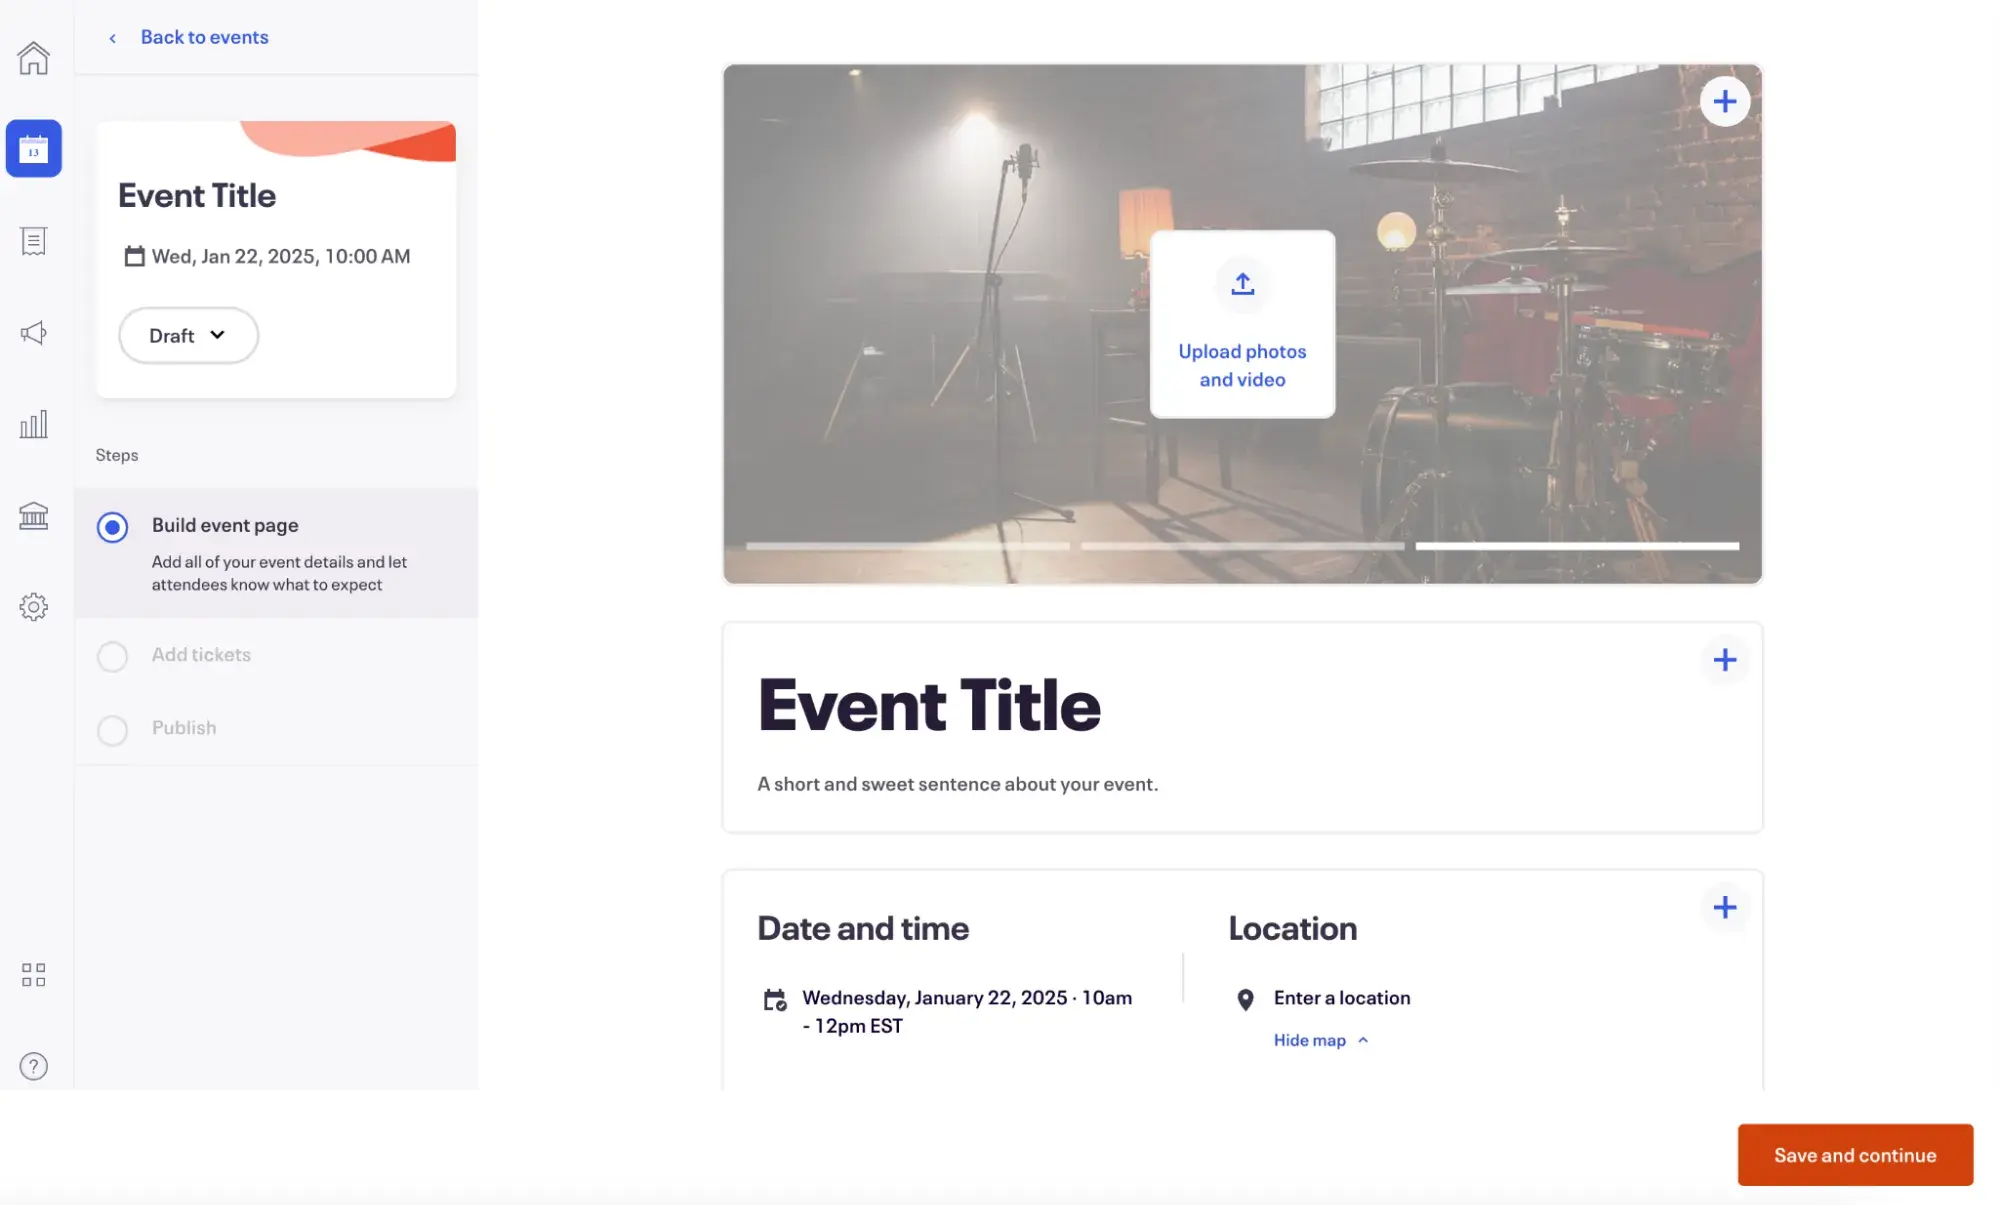Image resolution: width=1999 pixels, height=1206 pixels.
Task: Open the Draft status dropdown
Action: (x=188, y=335)
